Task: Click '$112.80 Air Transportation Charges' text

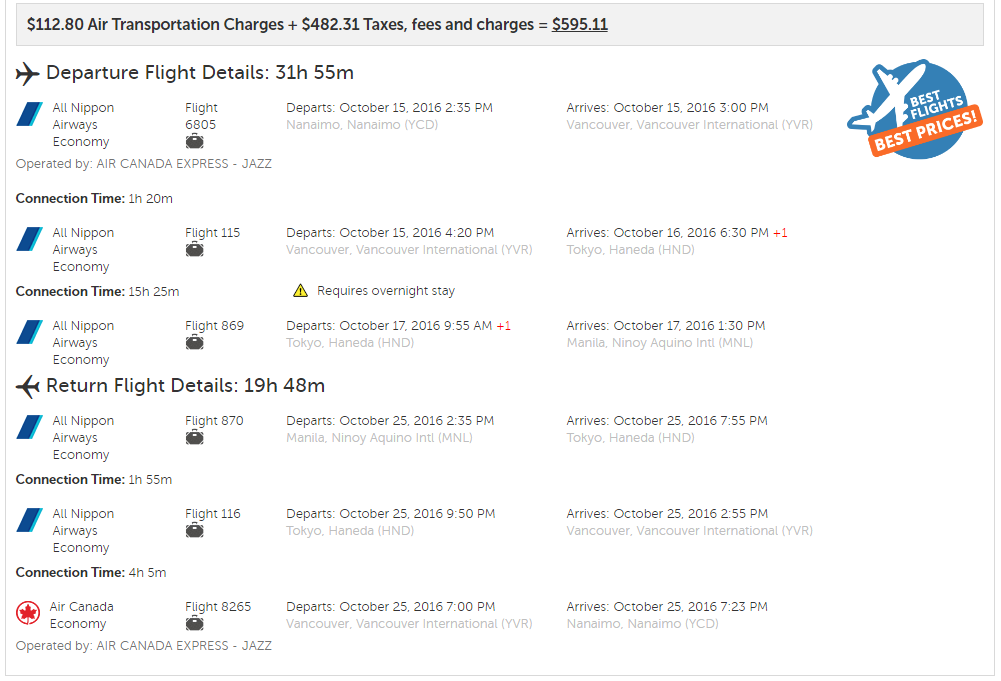Action: click(155, 24)
